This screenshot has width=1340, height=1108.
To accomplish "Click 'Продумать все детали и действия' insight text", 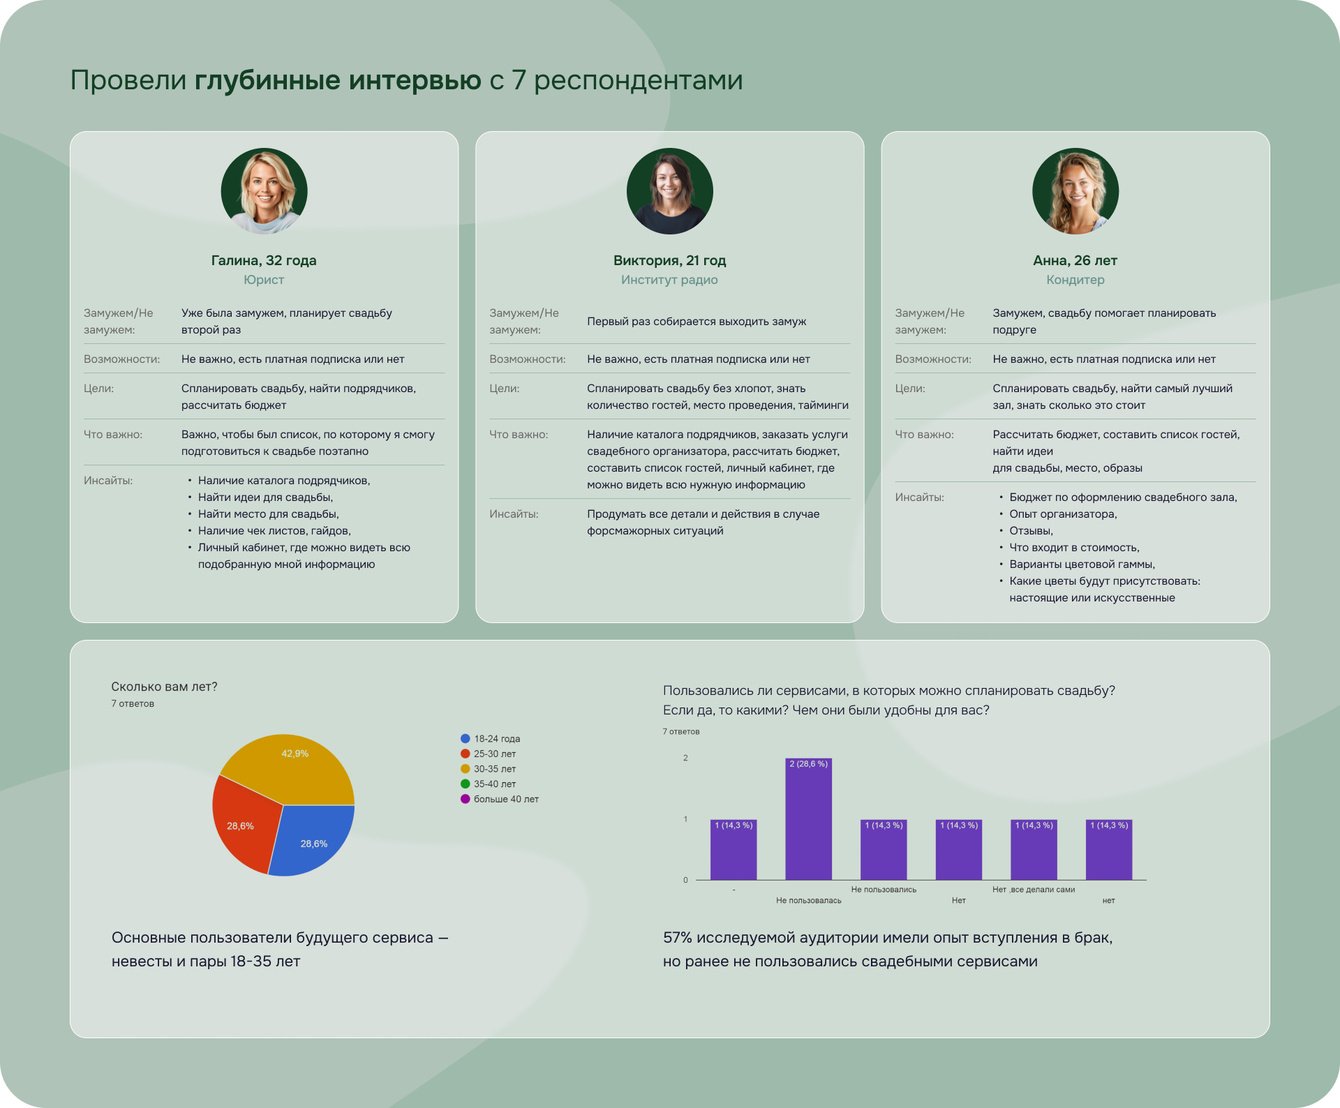I will tap(703, 522).
